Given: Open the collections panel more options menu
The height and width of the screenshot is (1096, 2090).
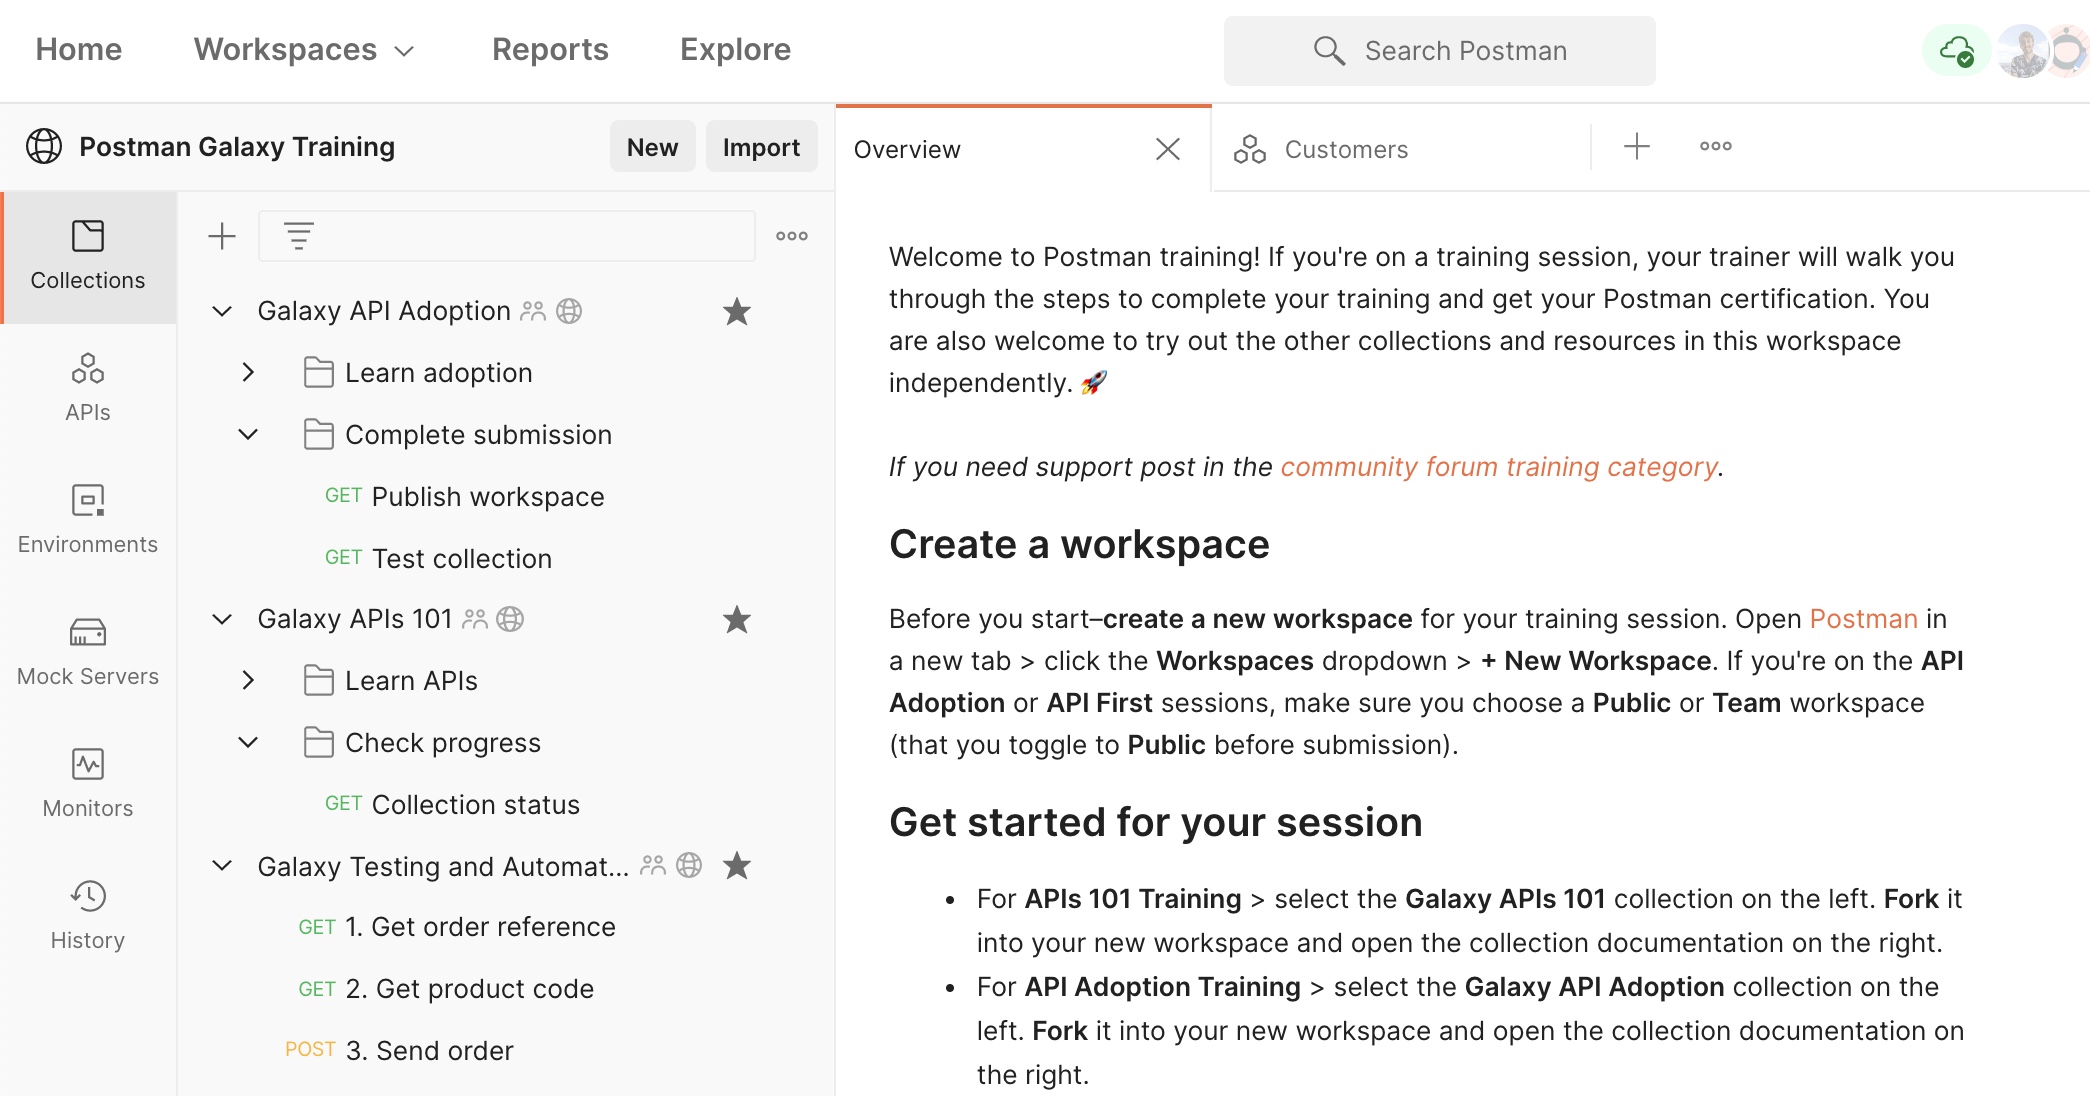Looking at the screenshot, I should tap(792, 236).
